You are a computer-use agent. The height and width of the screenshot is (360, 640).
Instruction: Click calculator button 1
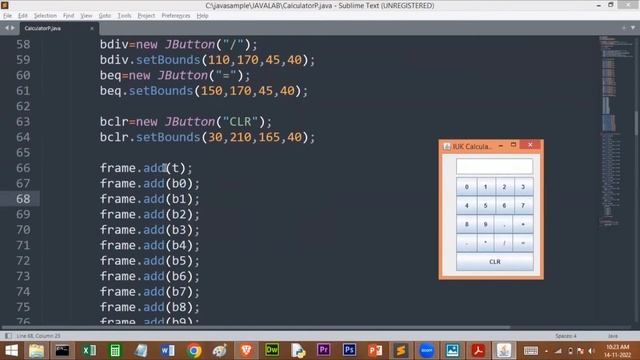[485, 187]
